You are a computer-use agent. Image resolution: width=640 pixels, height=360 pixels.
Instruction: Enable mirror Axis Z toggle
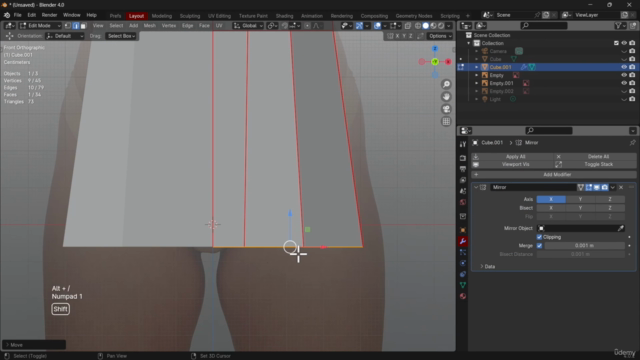[x=610, y=199]
